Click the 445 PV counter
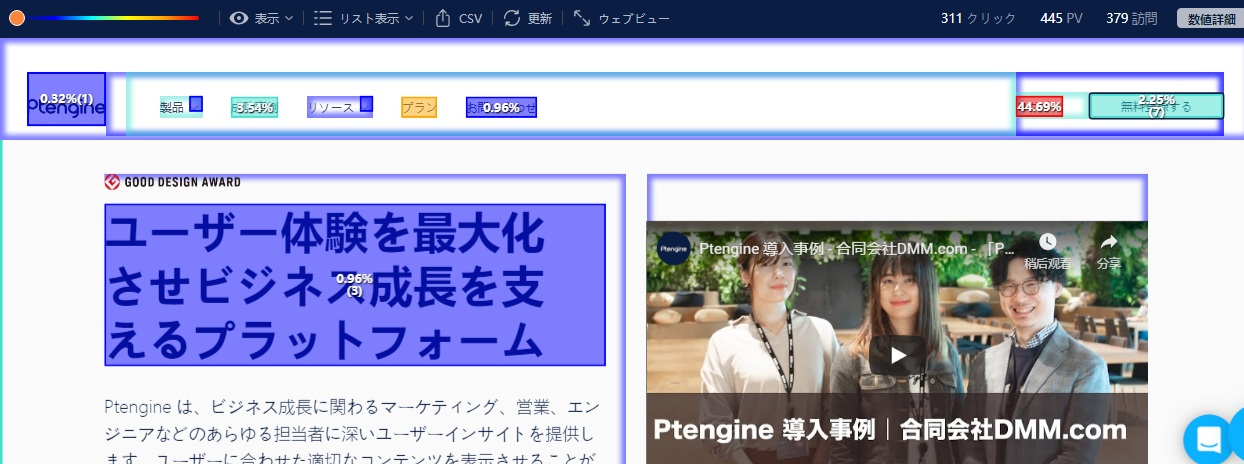The height and width of the screenshot is (464, 1244). pos(1061,18)
